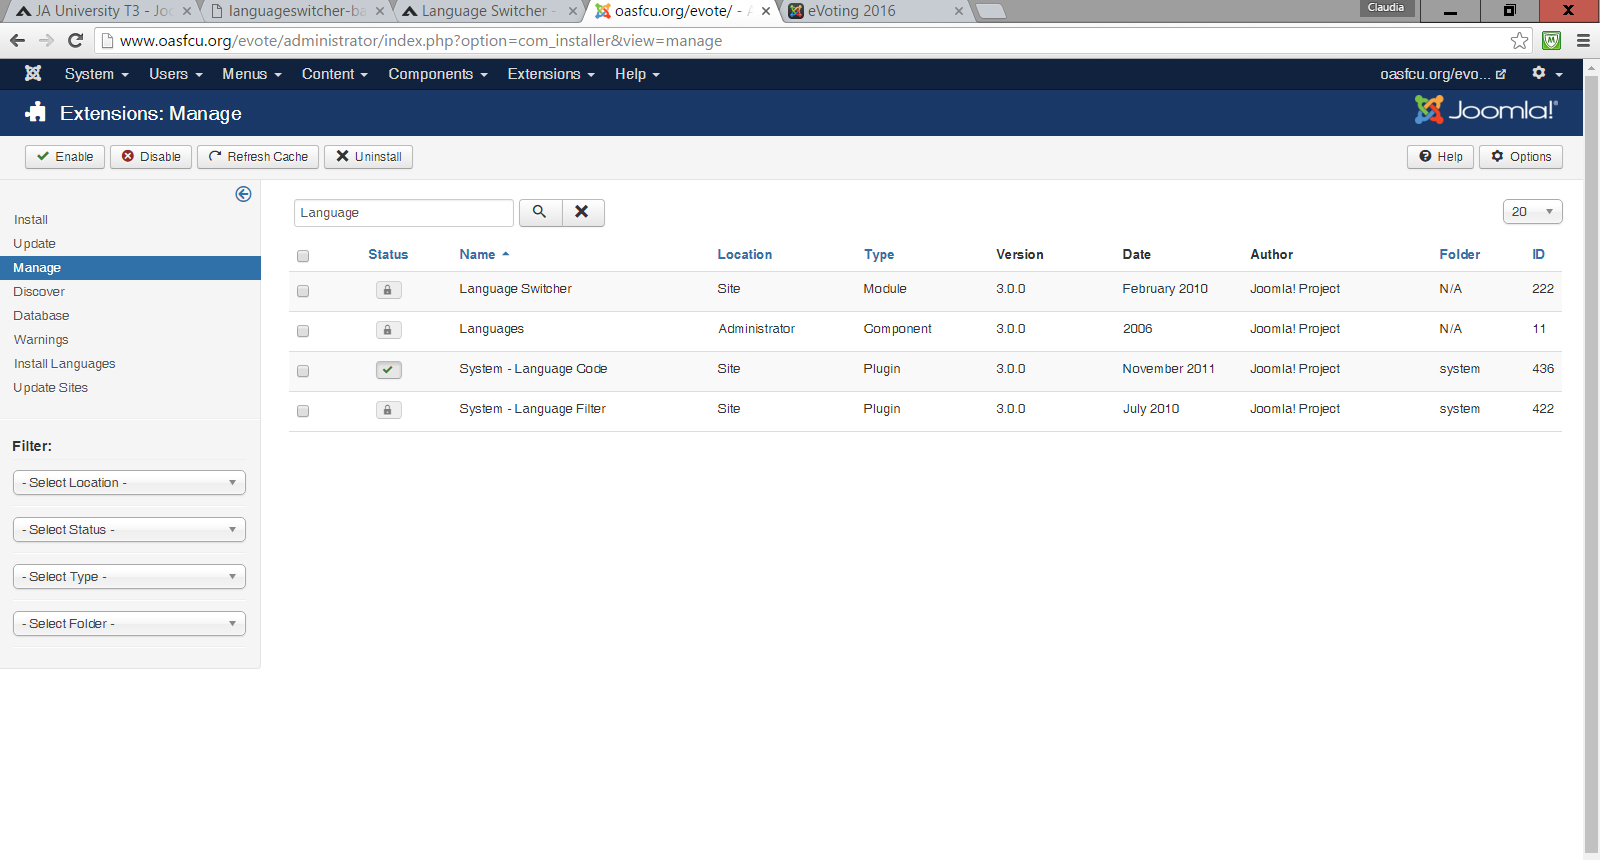Viewport: 1600px width, 860px height.
Task: Click the Disable button
Action: coord(151,157)
